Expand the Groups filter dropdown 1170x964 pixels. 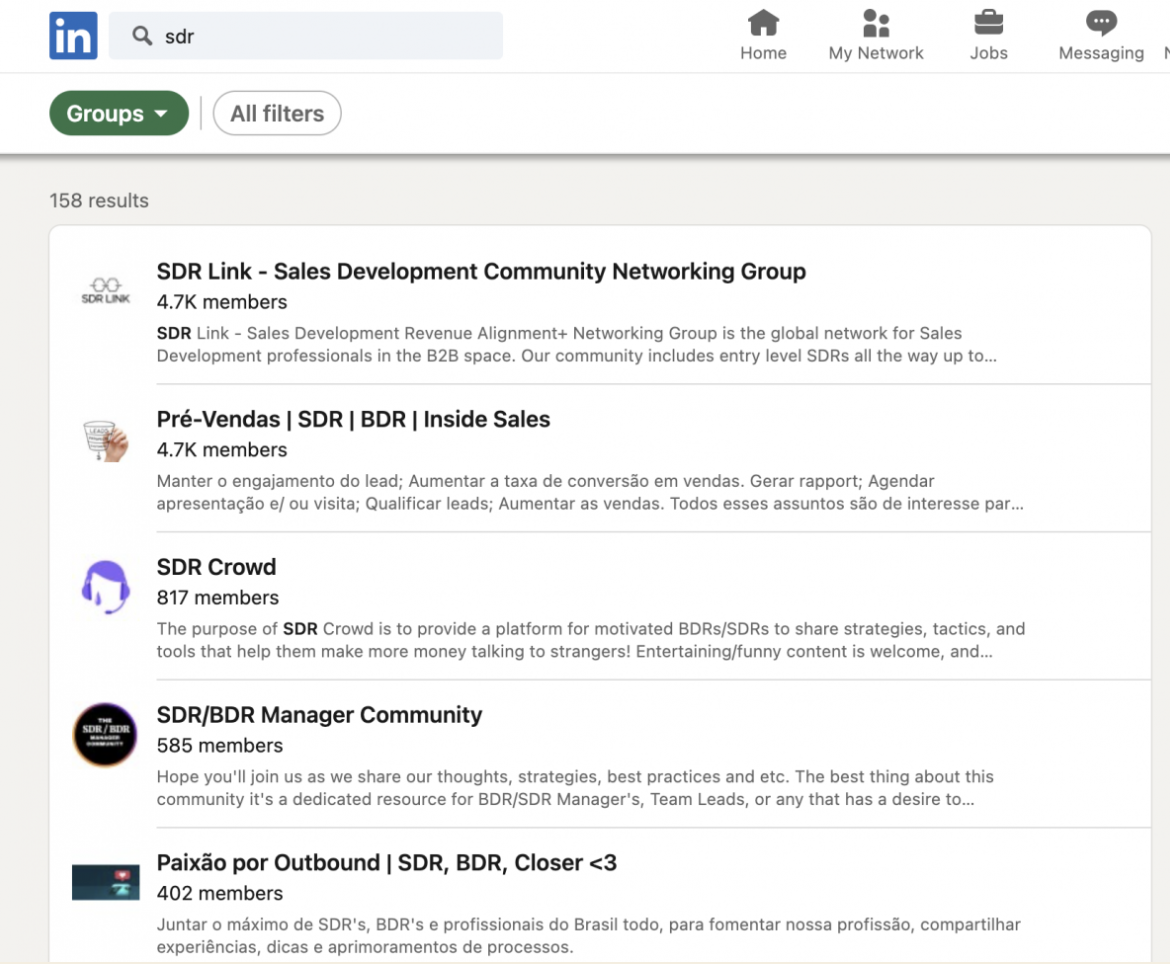point(119,113)
